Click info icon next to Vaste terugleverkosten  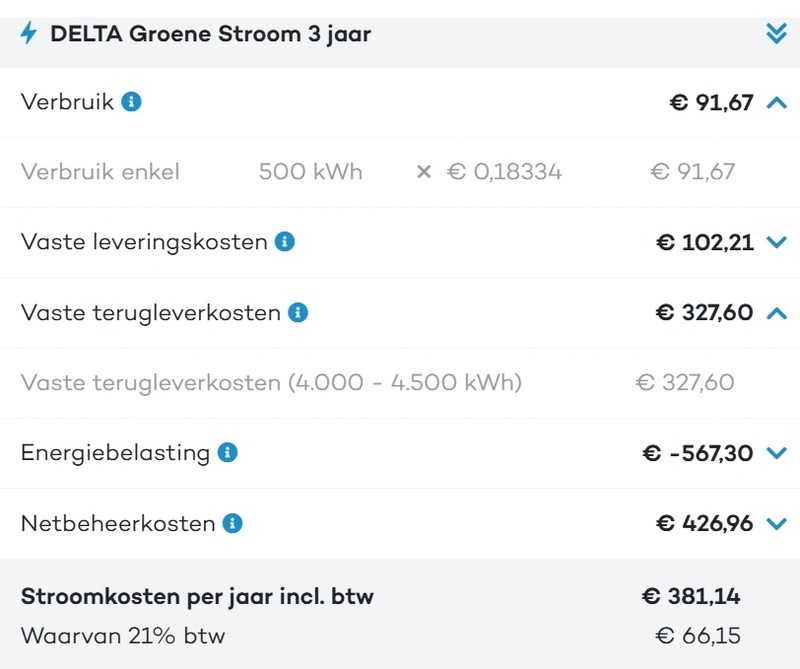pos(298,312)
